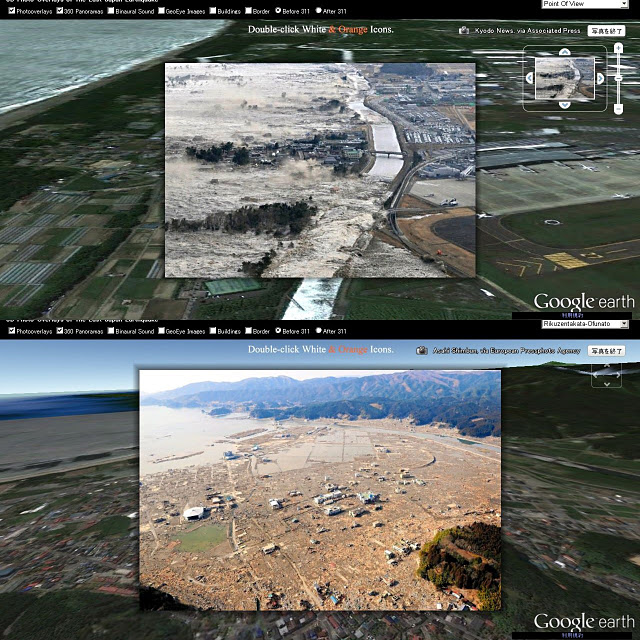Click faded navigator control in Asahi Shimbun view
The height and width of the screenshot is (640, 640).
click(x=607, y=376)
